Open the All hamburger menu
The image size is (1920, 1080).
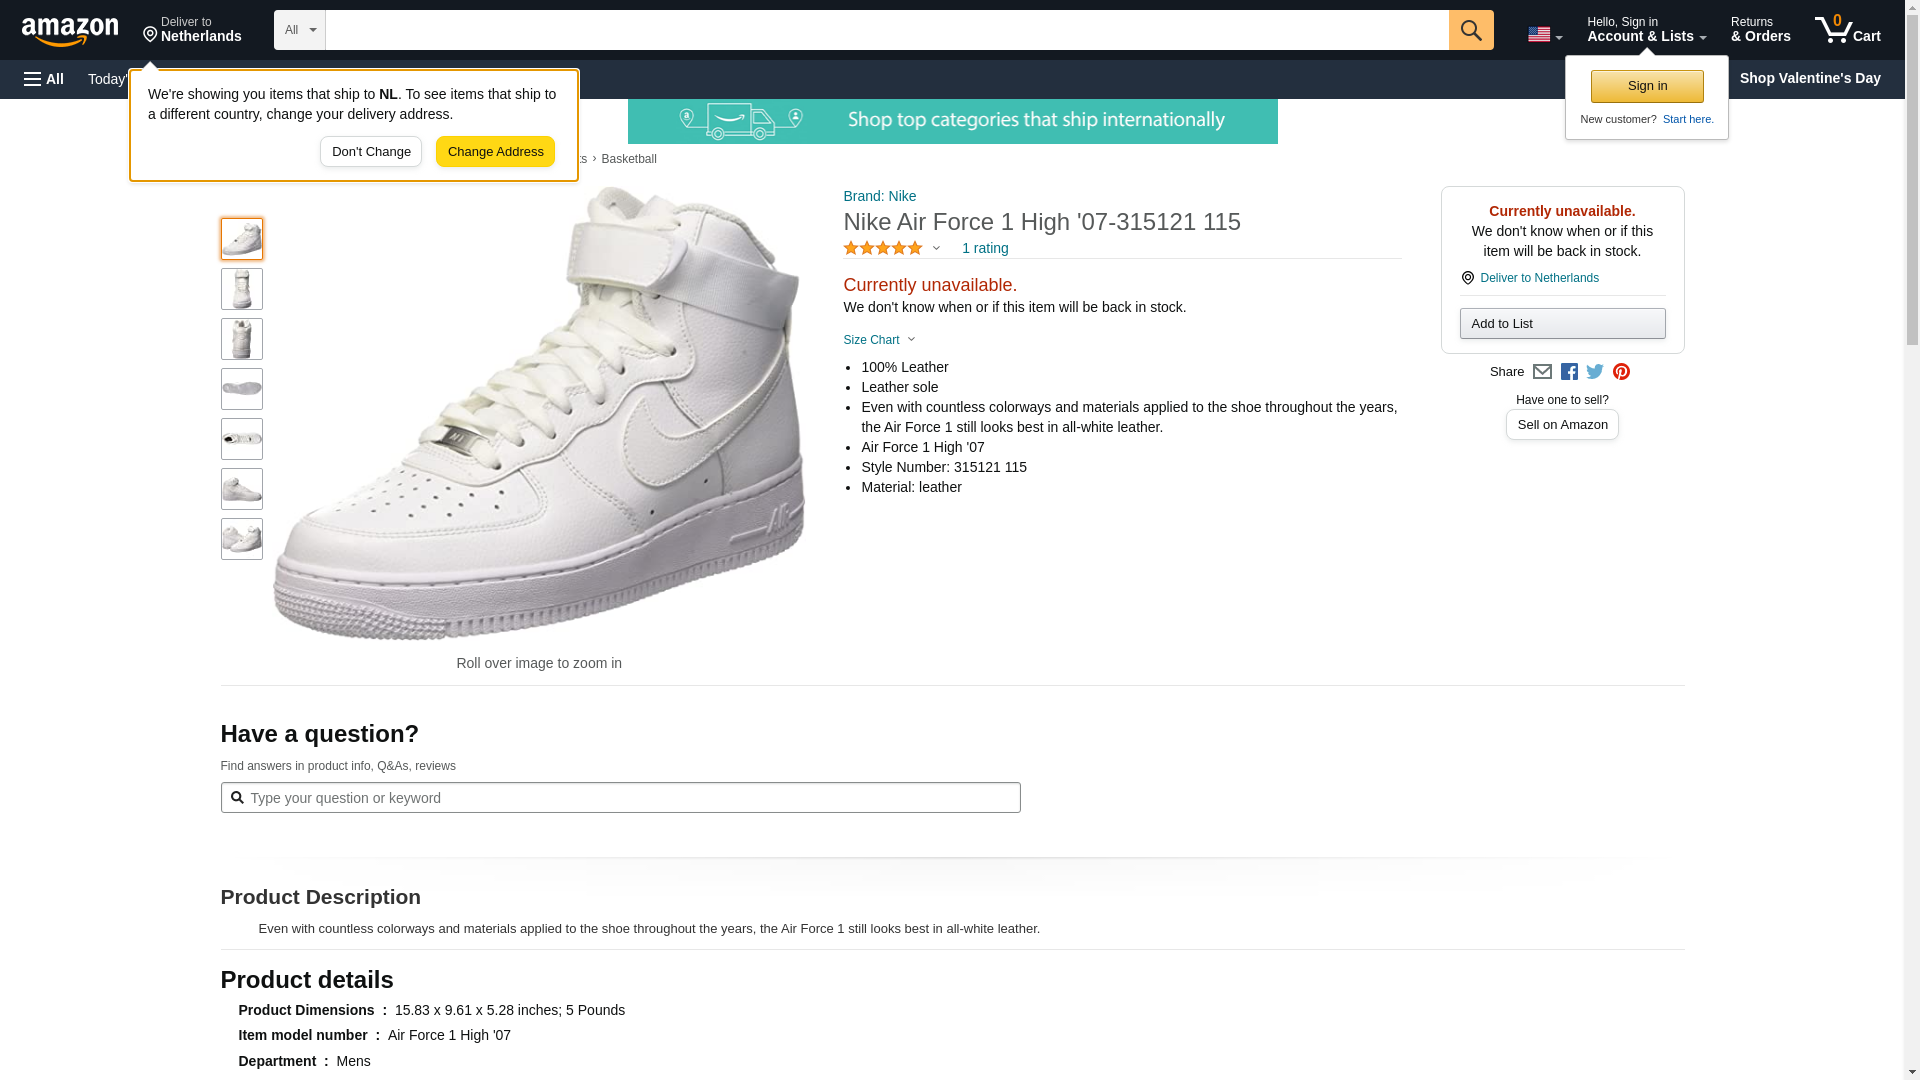point(44,79)
